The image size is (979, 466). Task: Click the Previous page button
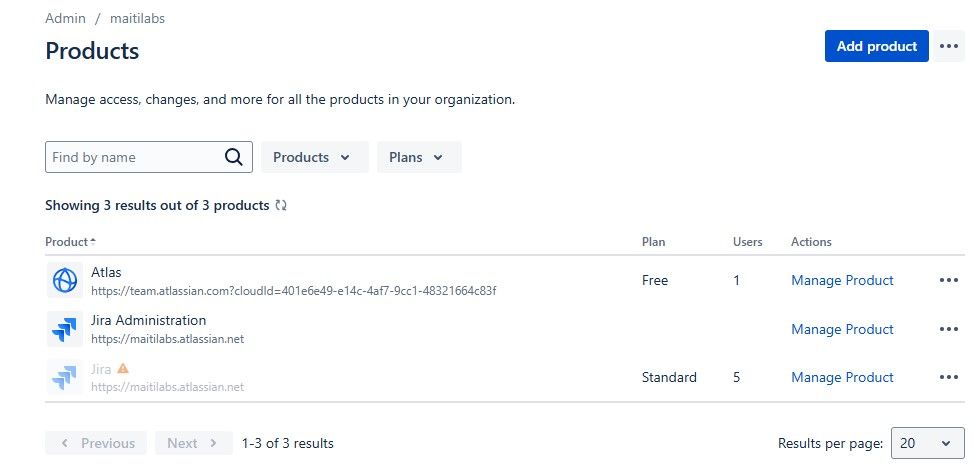pos(96,444)
